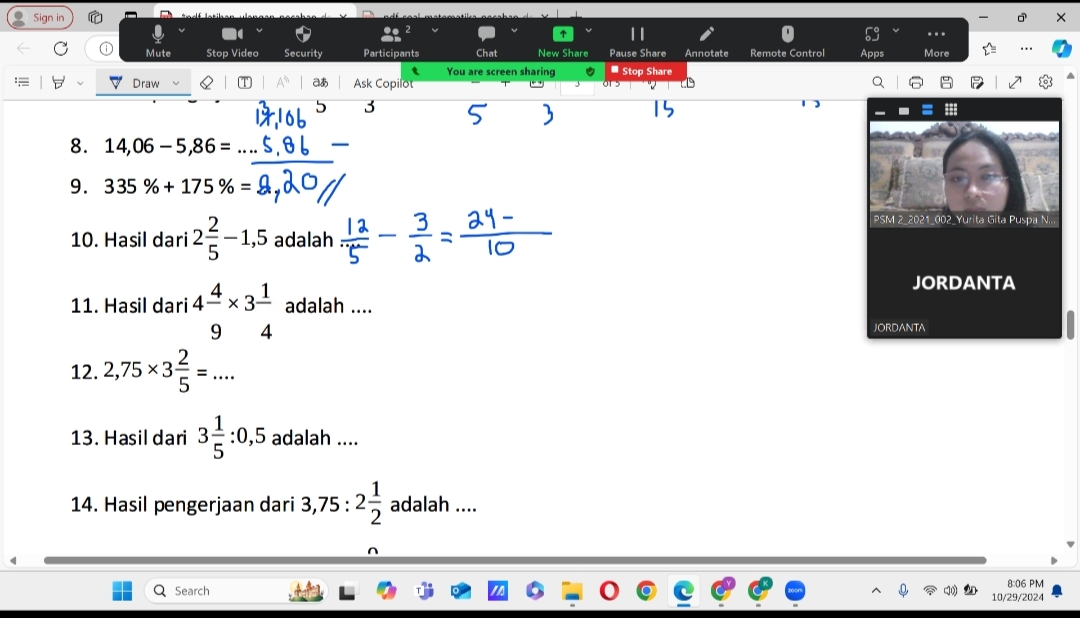Viewport: 1080px width, 618px height.
Task: Open File Explorer from taskbar
Action: 572,590
